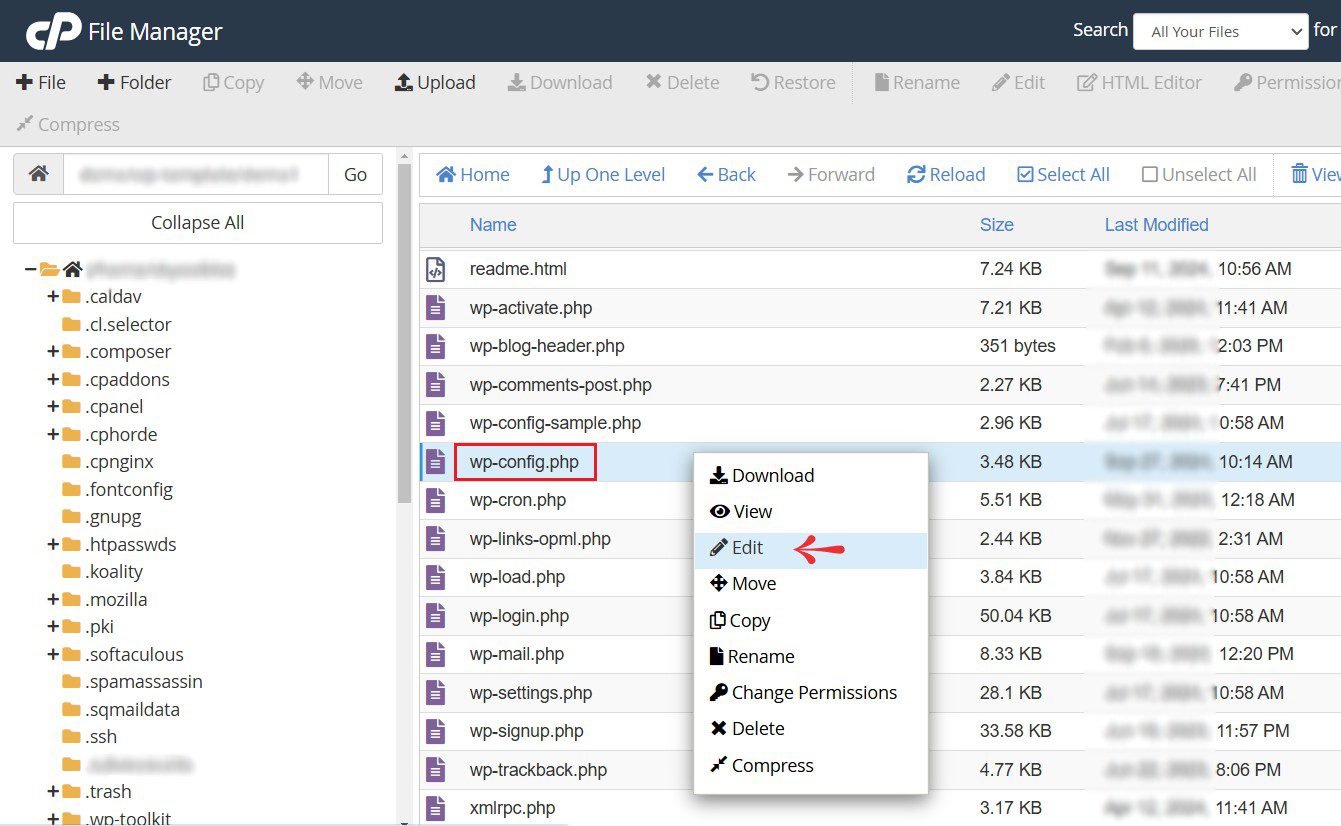Viewport: 1341px width, 826px height.
Task: Click the Edit toolbar button
Action: pyautogui.click(x=1018, y=83)
